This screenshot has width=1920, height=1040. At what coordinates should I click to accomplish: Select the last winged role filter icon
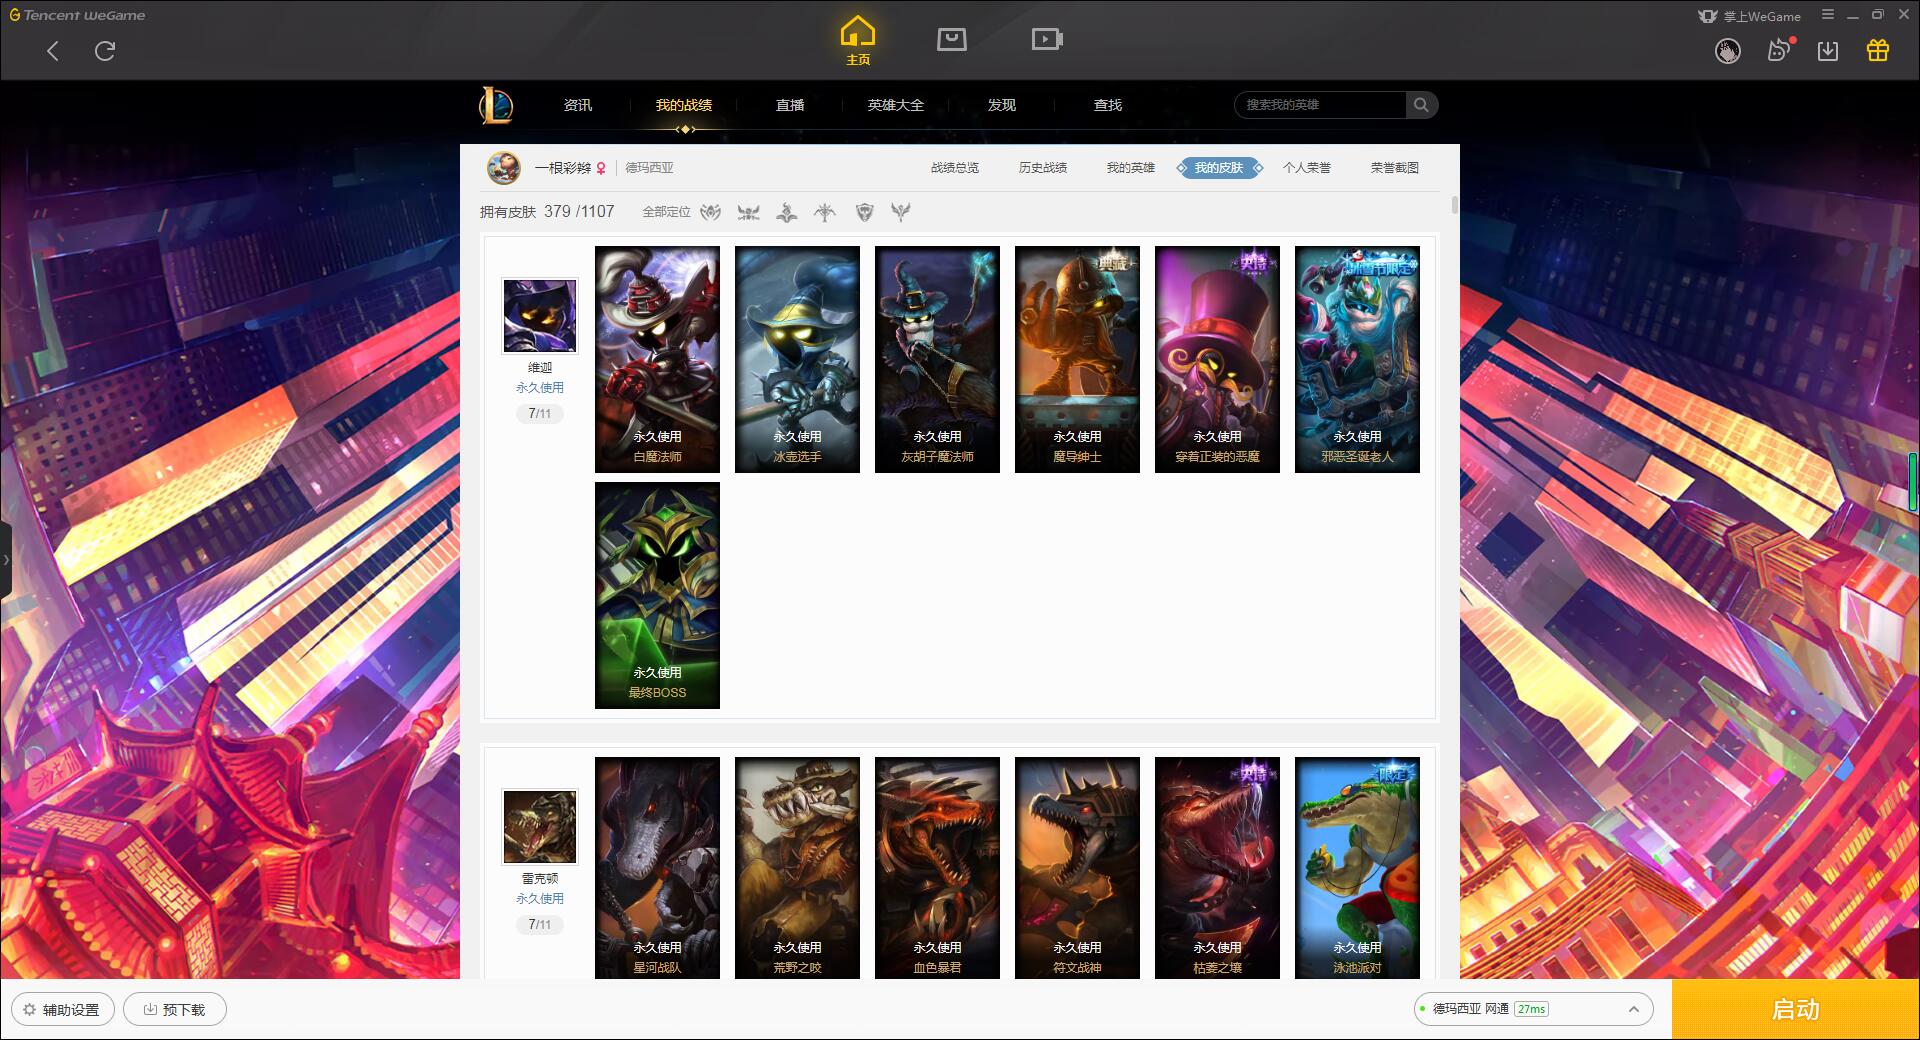[x=901, y=212]
